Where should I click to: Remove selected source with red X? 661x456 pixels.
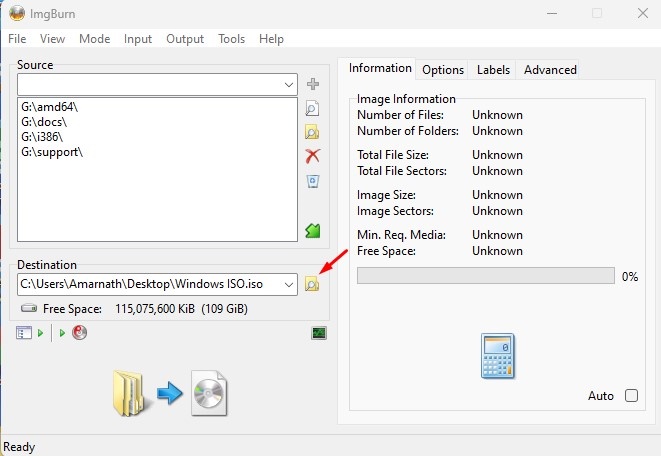point(313,156)
